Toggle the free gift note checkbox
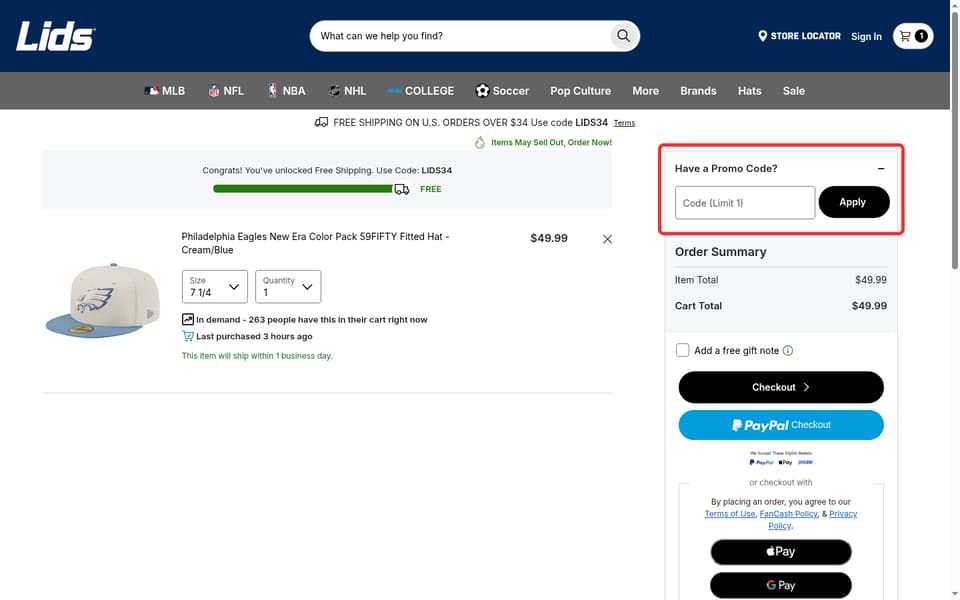Screen dimensions: 960x600 tap(683, 350)
